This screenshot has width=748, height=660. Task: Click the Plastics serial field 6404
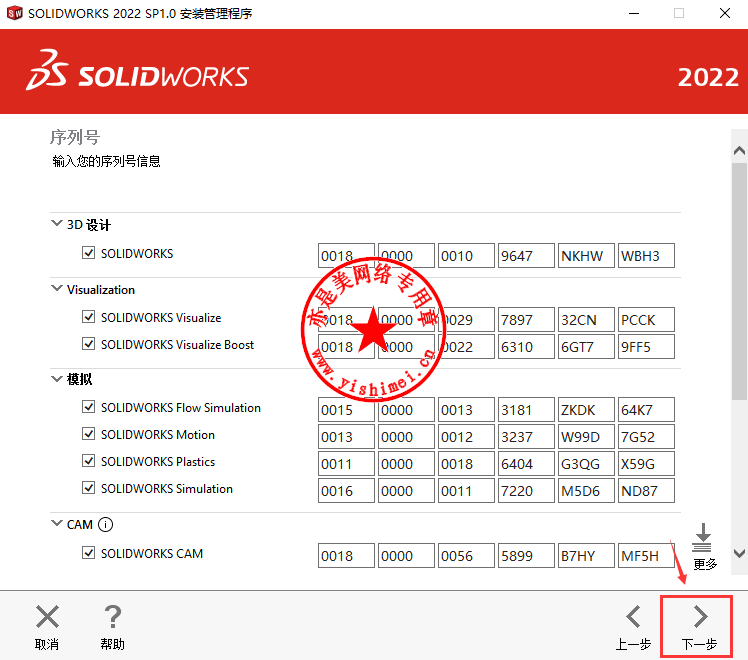coord(526,464)
